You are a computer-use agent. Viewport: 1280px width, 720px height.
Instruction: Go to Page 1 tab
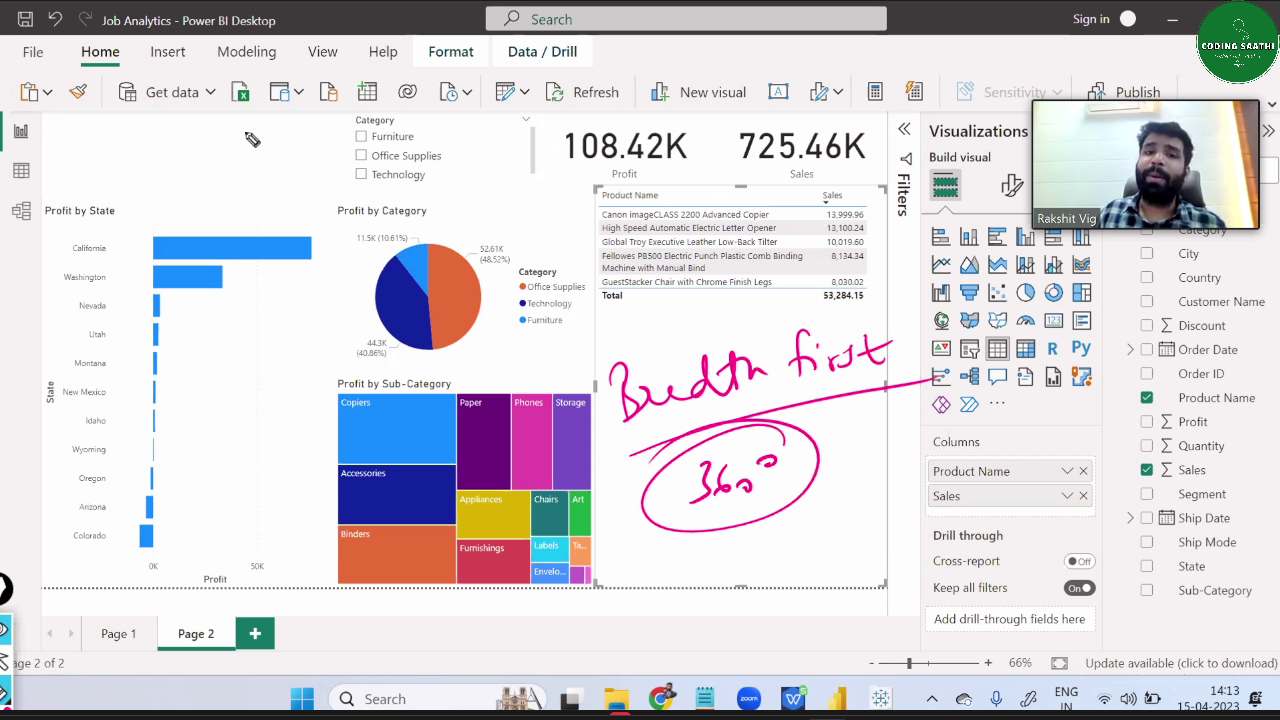[118, 634]
